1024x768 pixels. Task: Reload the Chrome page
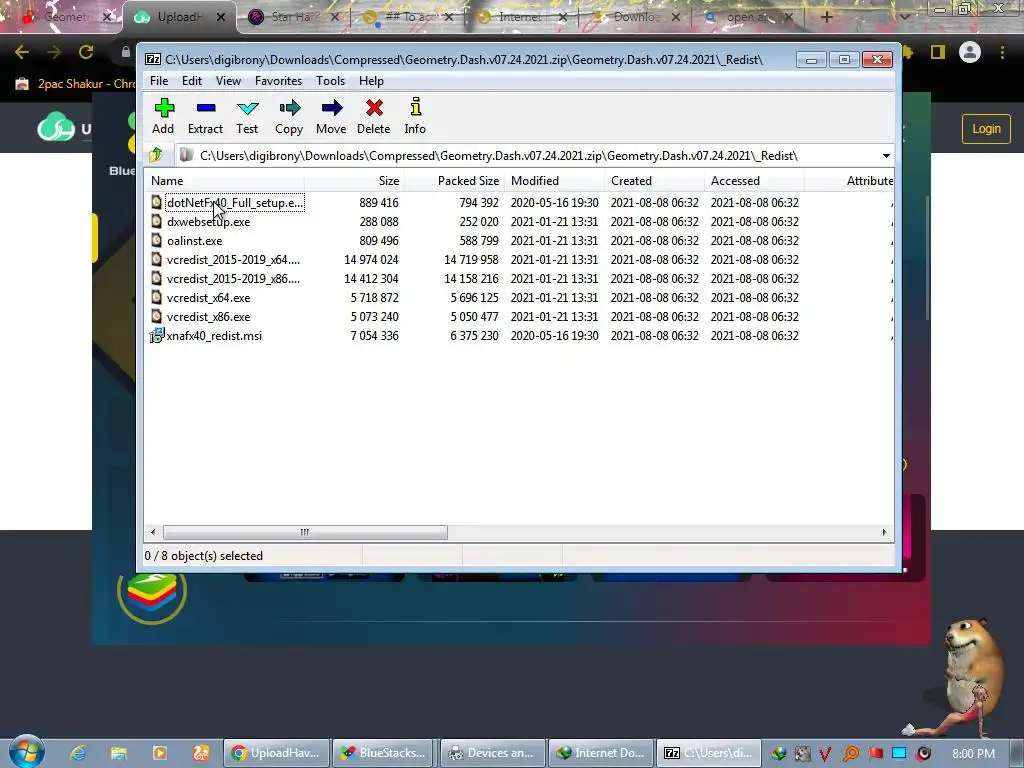click(x=86, y=52)
